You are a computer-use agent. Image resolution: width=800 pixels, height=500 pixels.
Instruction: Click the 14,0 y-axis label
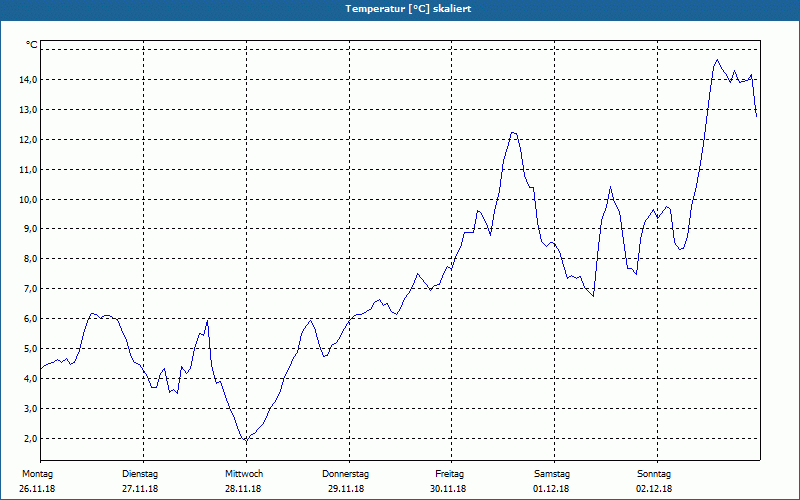coord(28,80)
